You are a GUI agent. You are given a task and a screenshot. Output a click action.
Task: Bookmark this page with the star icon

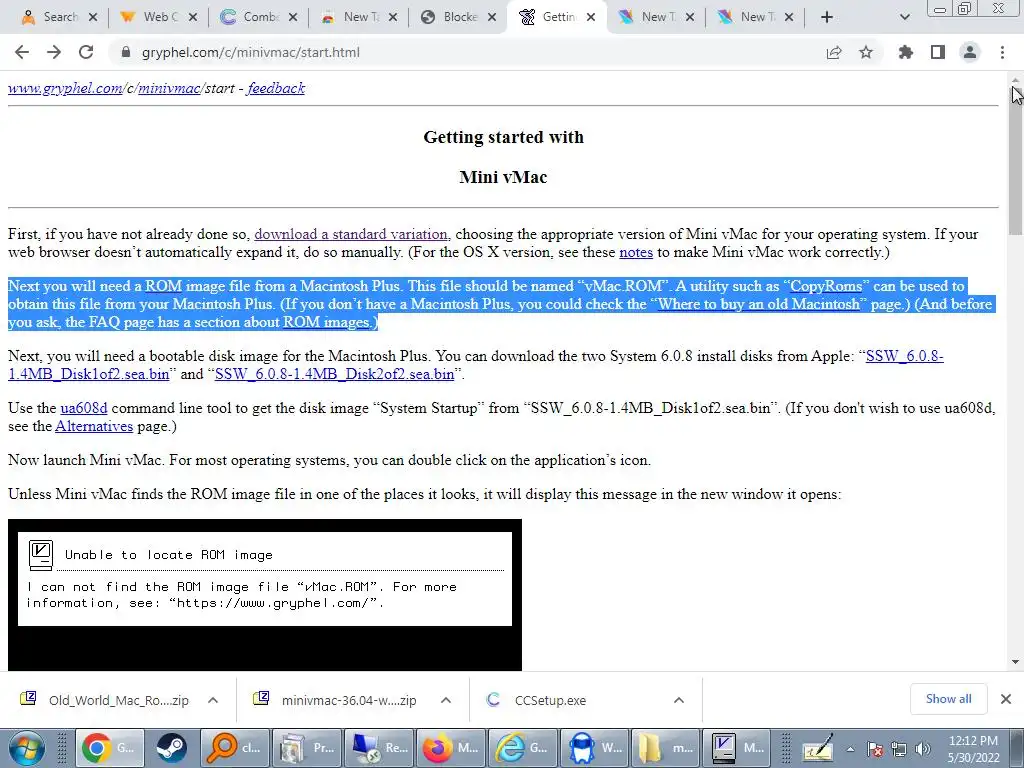(866, 52)
